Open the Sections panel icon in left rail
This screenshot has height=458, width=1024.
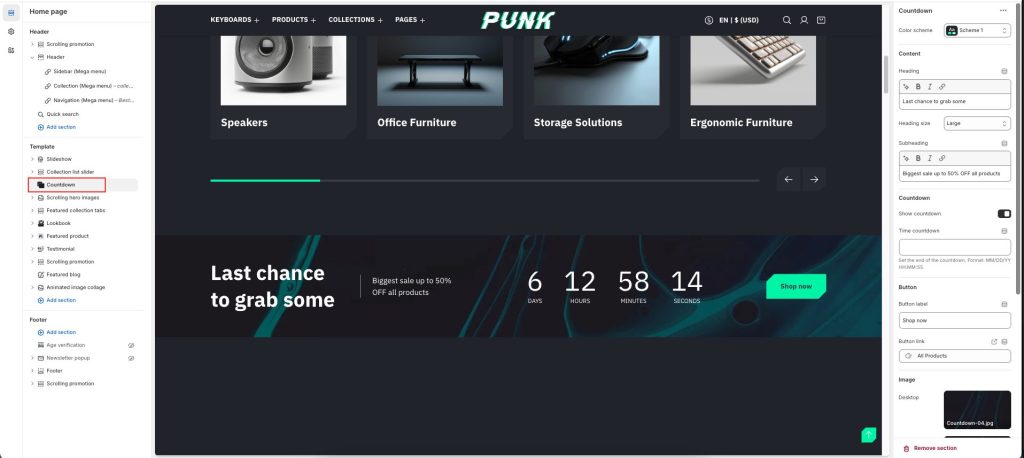[x=11, y=12]
